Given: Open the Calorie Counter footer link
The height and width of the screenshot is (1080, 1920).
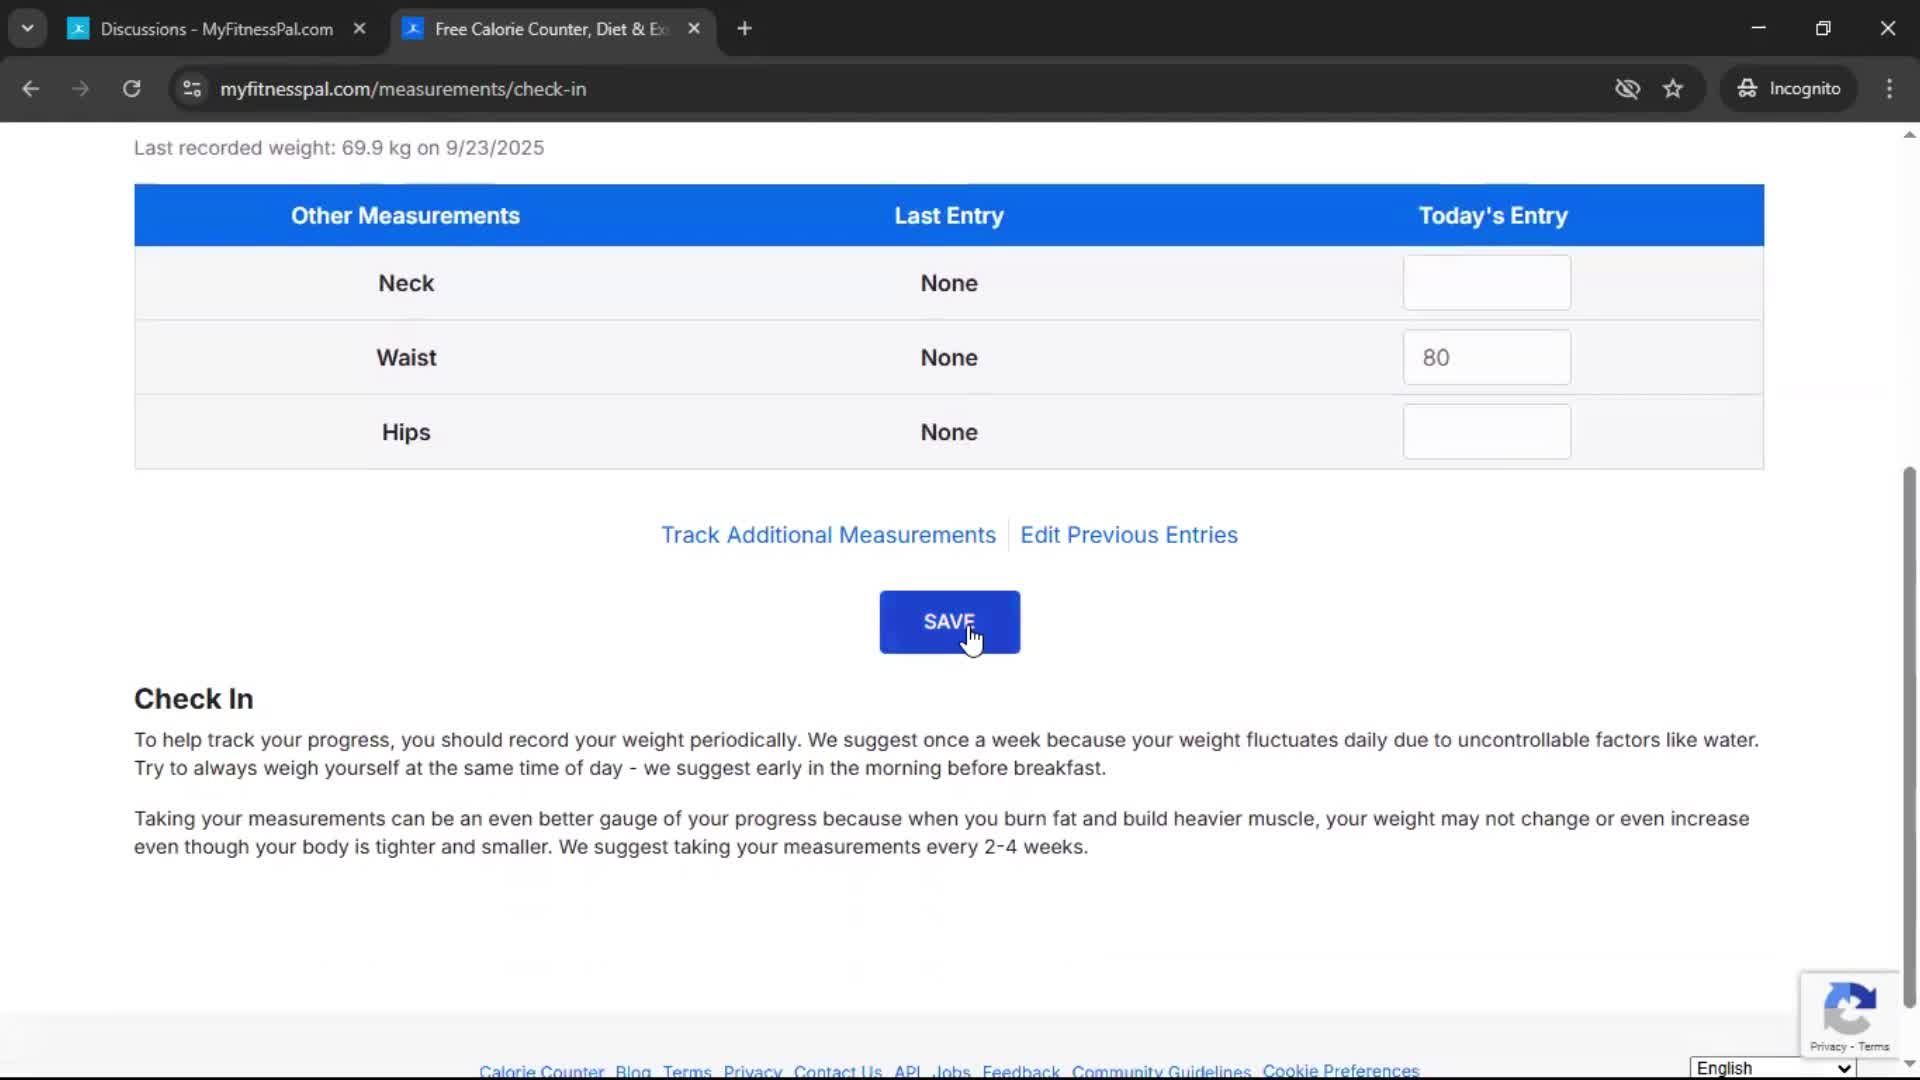Looking at the screenshot, I should [x=541, y=1071].
